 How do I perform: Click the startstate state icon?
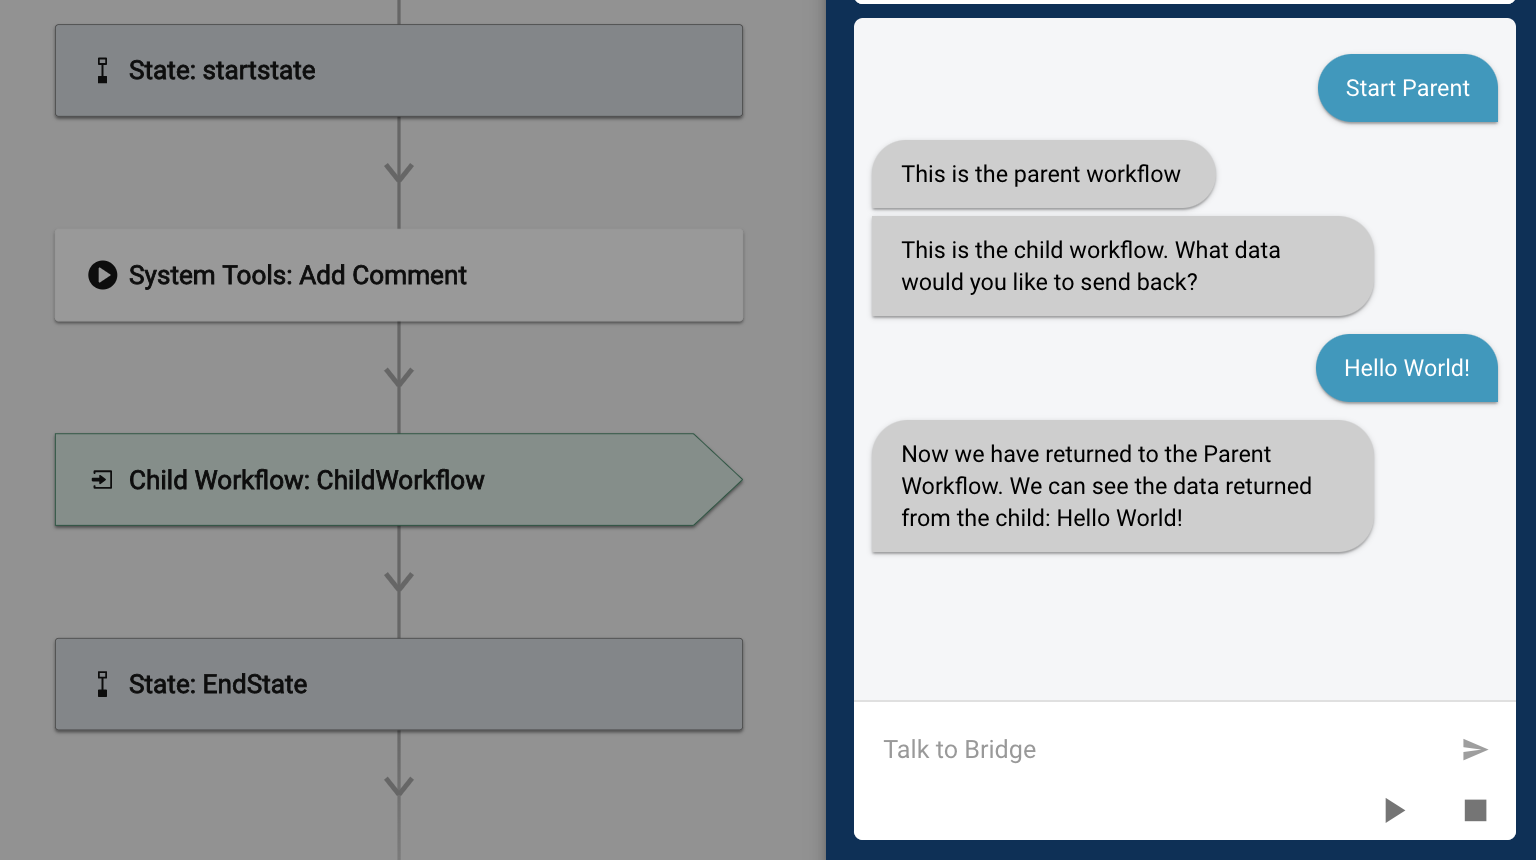pyautogui.click(x=102, y=70)
